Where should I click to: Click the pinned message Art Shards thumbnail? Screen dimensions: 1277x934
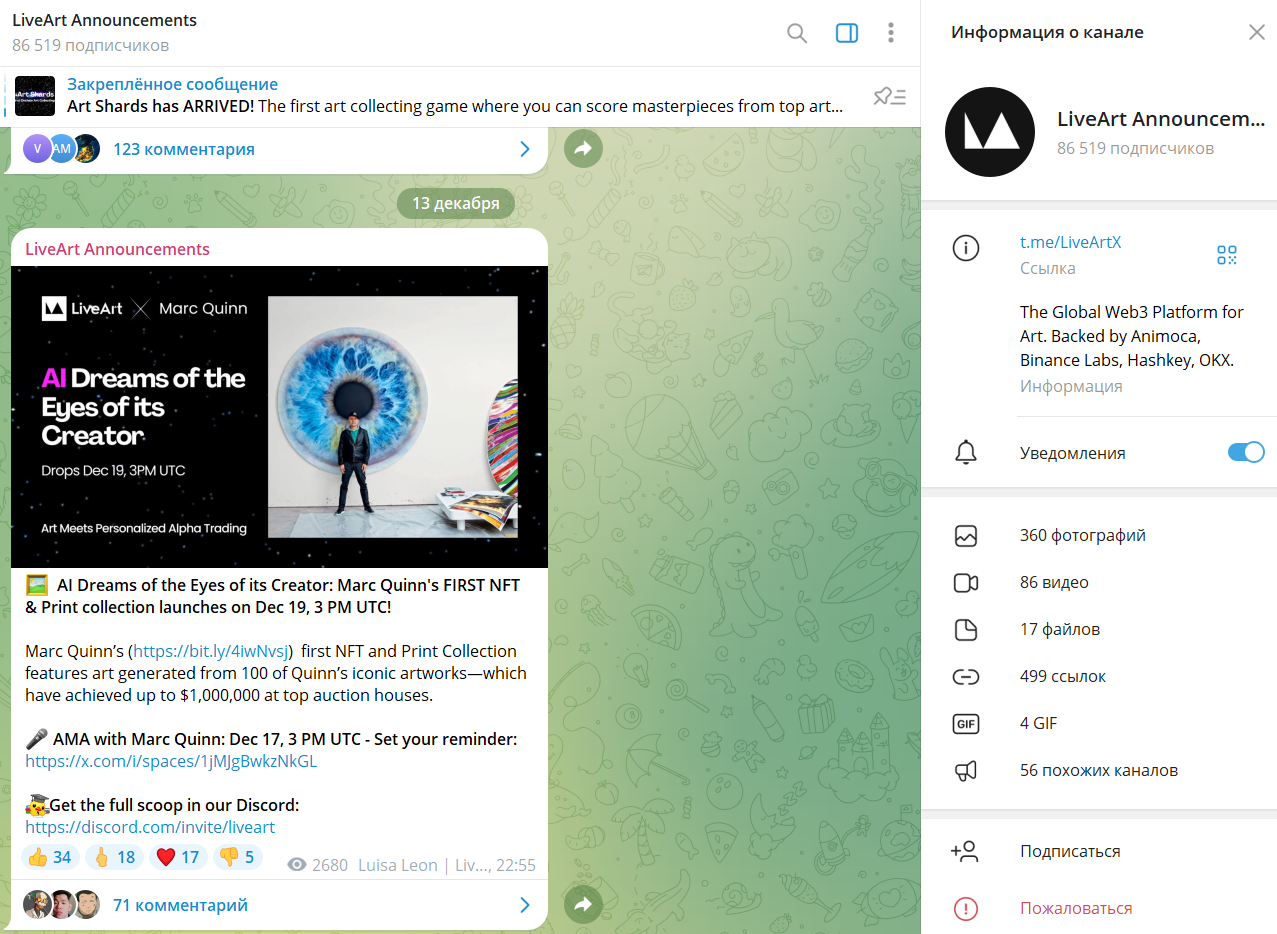tap(35, 96)
